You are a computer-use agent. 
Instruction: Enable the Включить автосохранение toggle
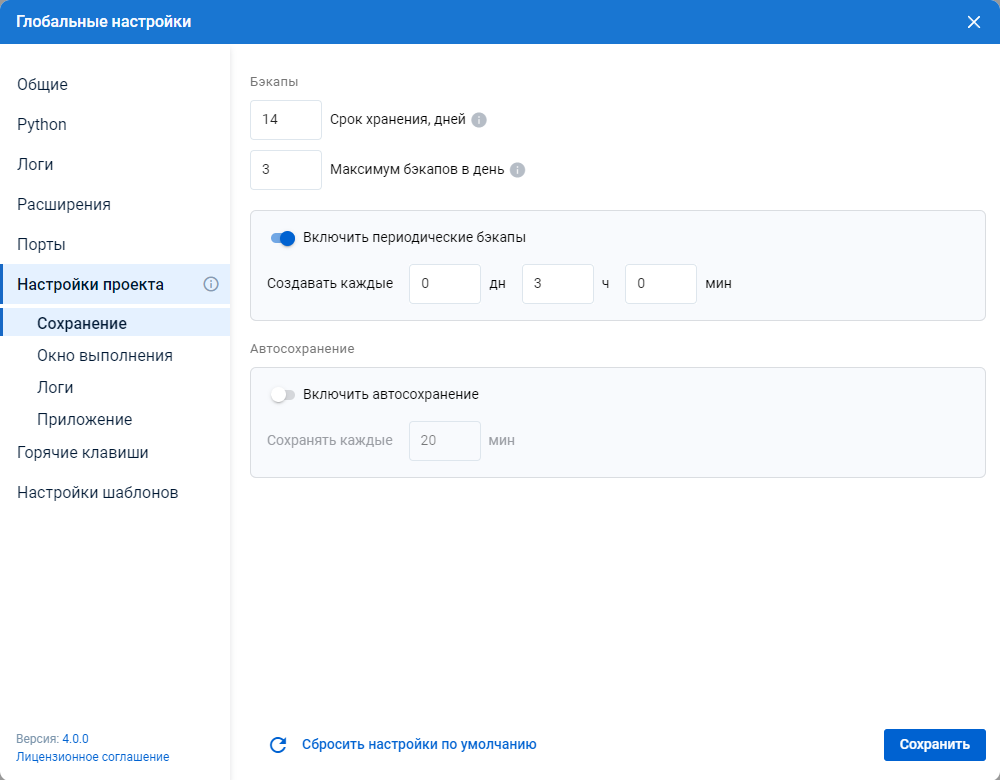283,395
